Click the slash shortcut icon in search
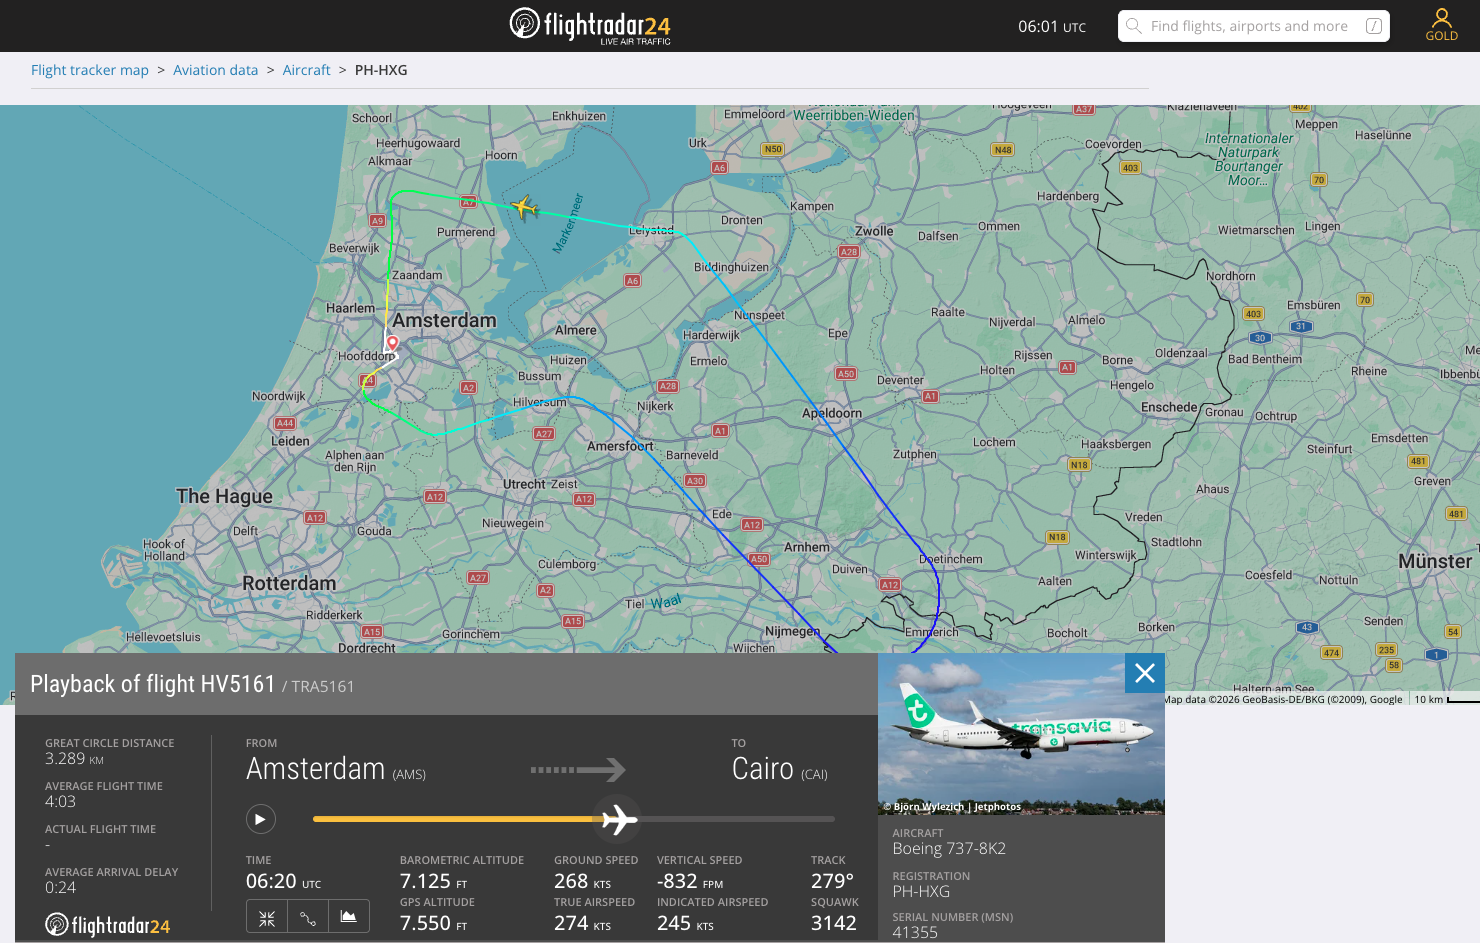The image size is (1480, 943). point(1374,26)
